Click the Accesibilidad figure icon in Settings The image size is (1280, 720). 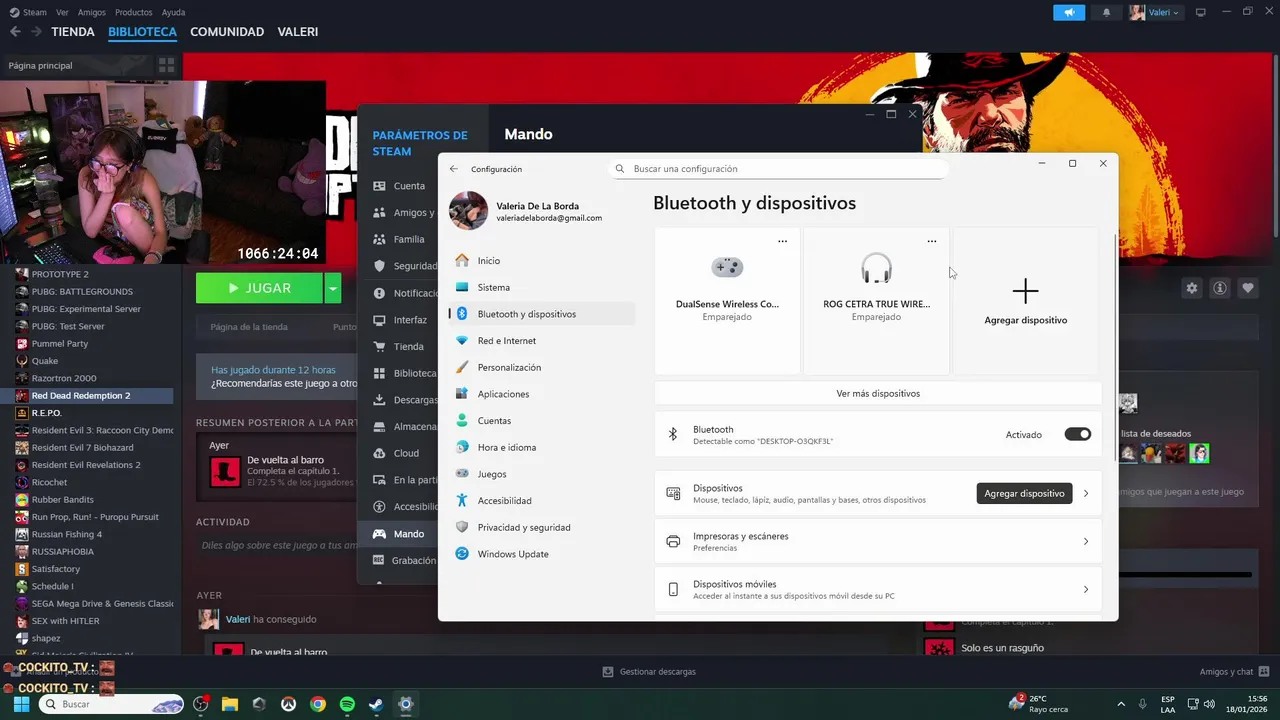click(462, 500)
